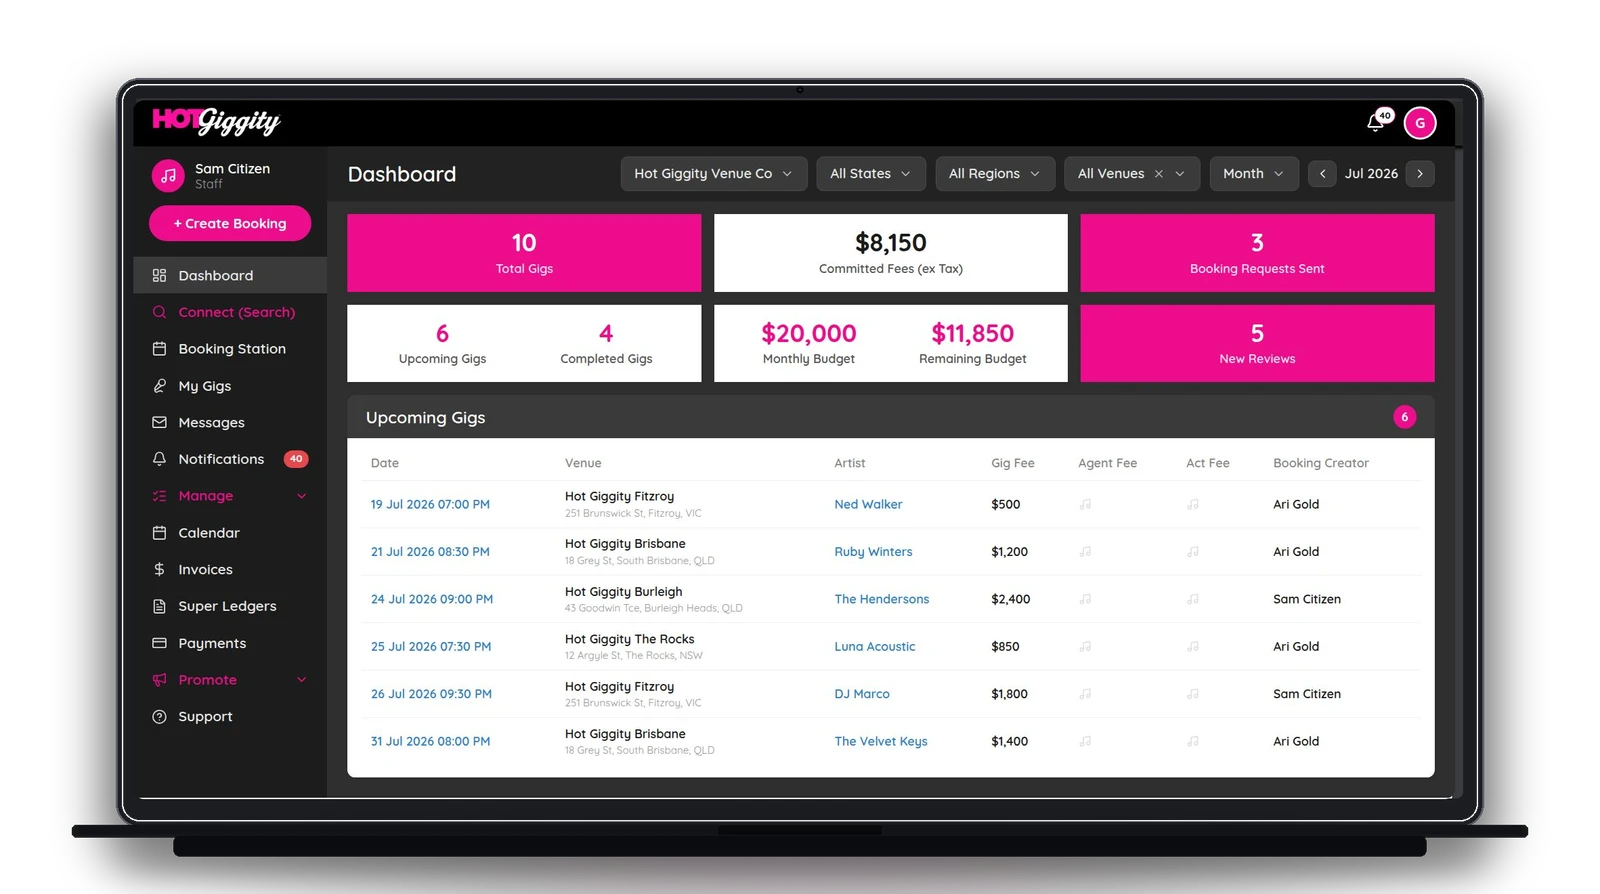Click Agent Fee icon for Luna Acoustic
This screenshot has width=1600, height=894.
pos(1085,647)
